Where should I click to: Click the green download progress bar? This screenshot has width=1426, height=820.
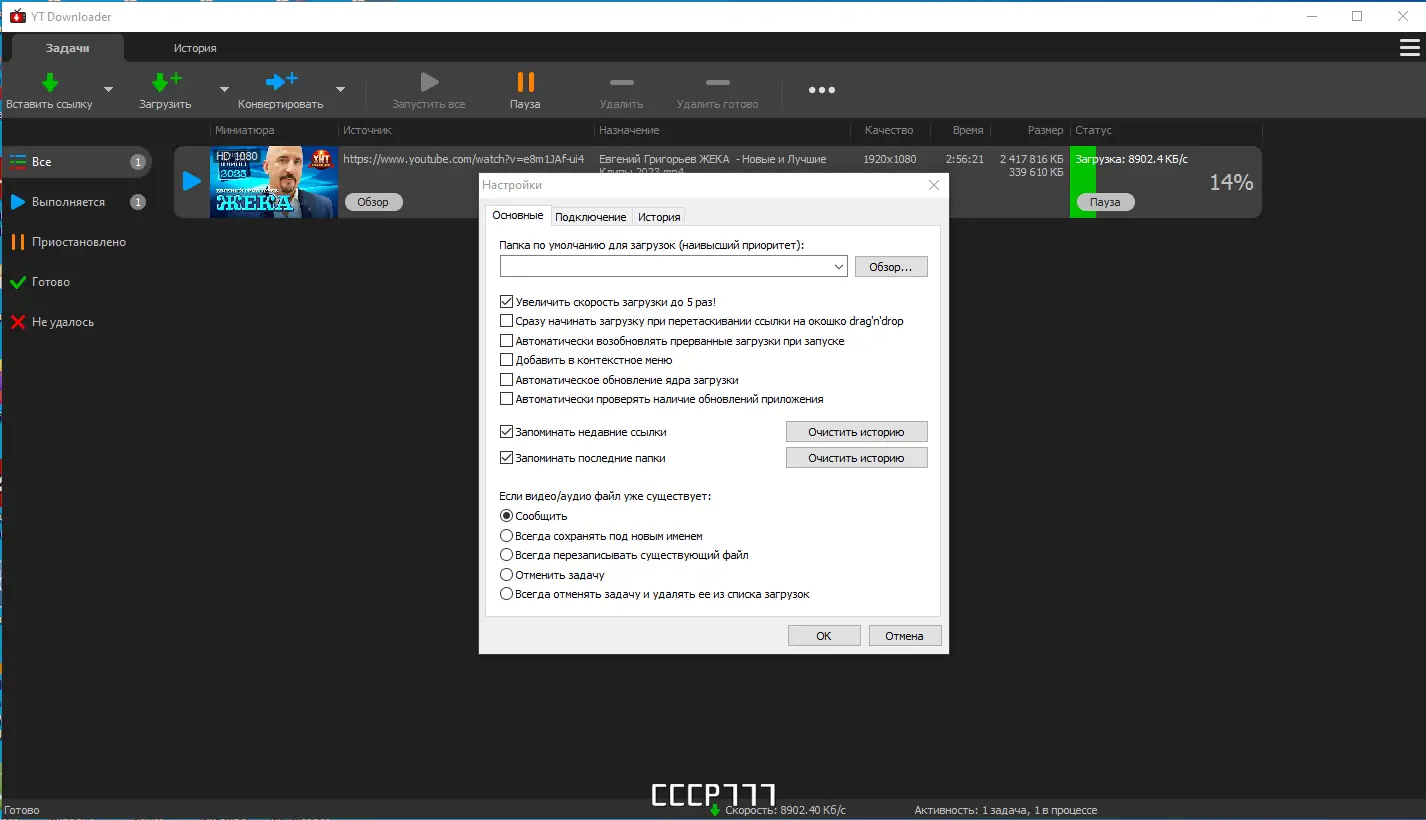pos(1083,182)
